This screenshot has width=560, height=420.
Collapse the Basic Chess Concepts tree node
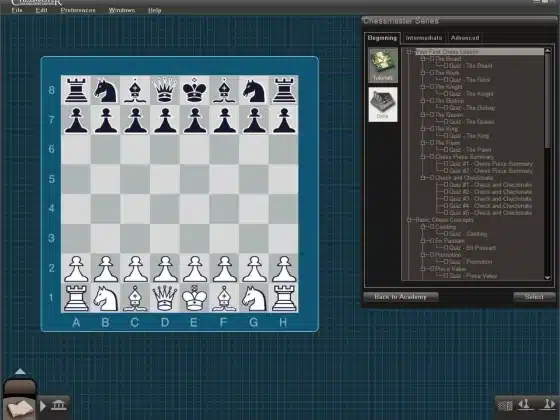coord(409,220)
